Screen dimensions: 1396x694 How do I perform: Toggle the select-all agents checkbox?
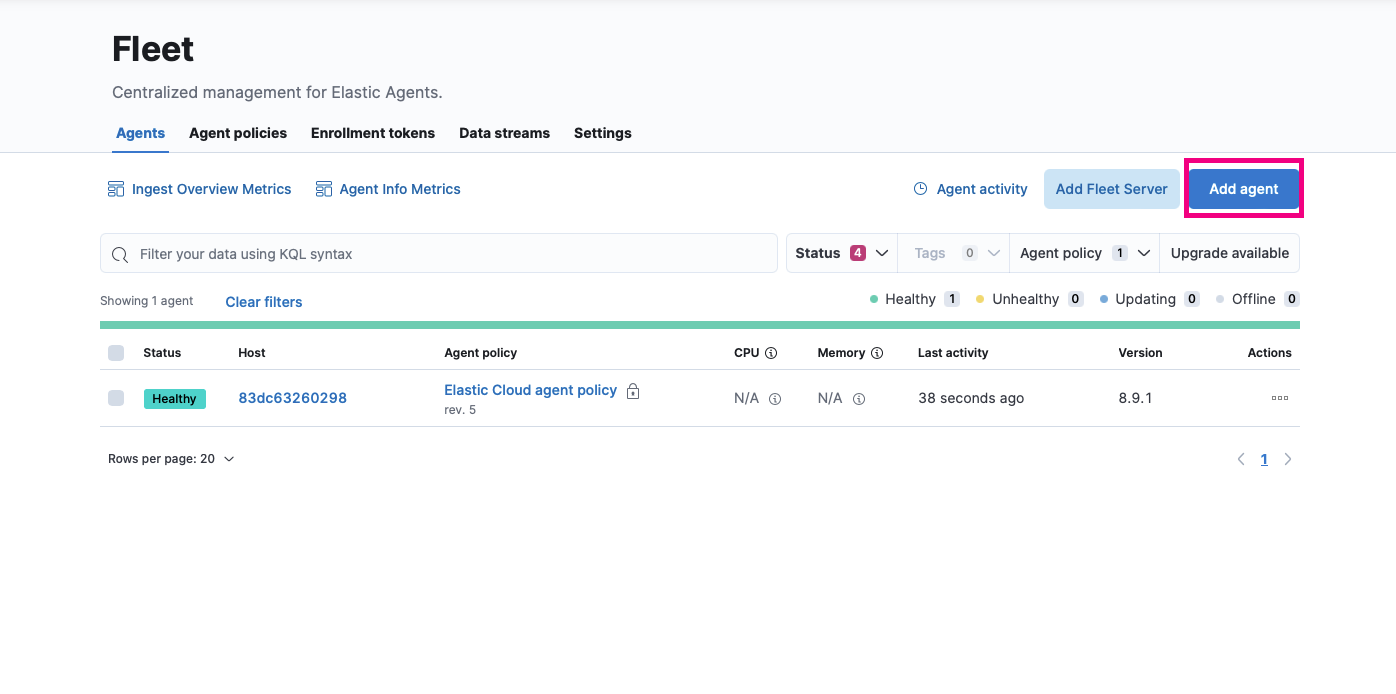pyautogui.click(x=116, y=353)
